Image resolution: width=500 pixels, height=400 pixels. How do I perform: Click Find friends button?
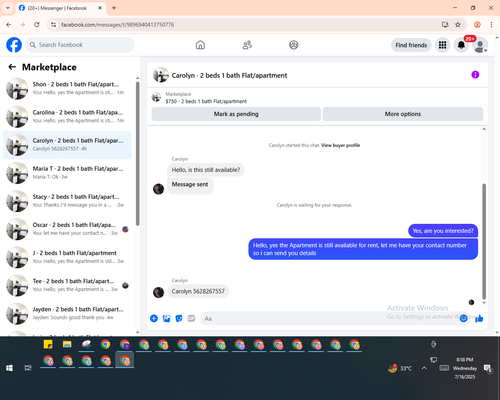411,45
